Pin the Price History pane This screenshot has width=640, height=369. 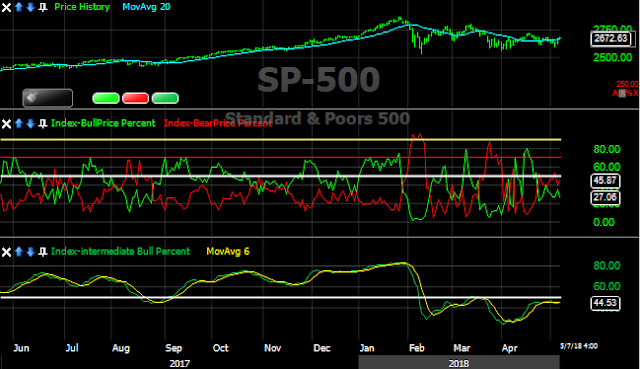pyautogui.click(x=42, y=7)
